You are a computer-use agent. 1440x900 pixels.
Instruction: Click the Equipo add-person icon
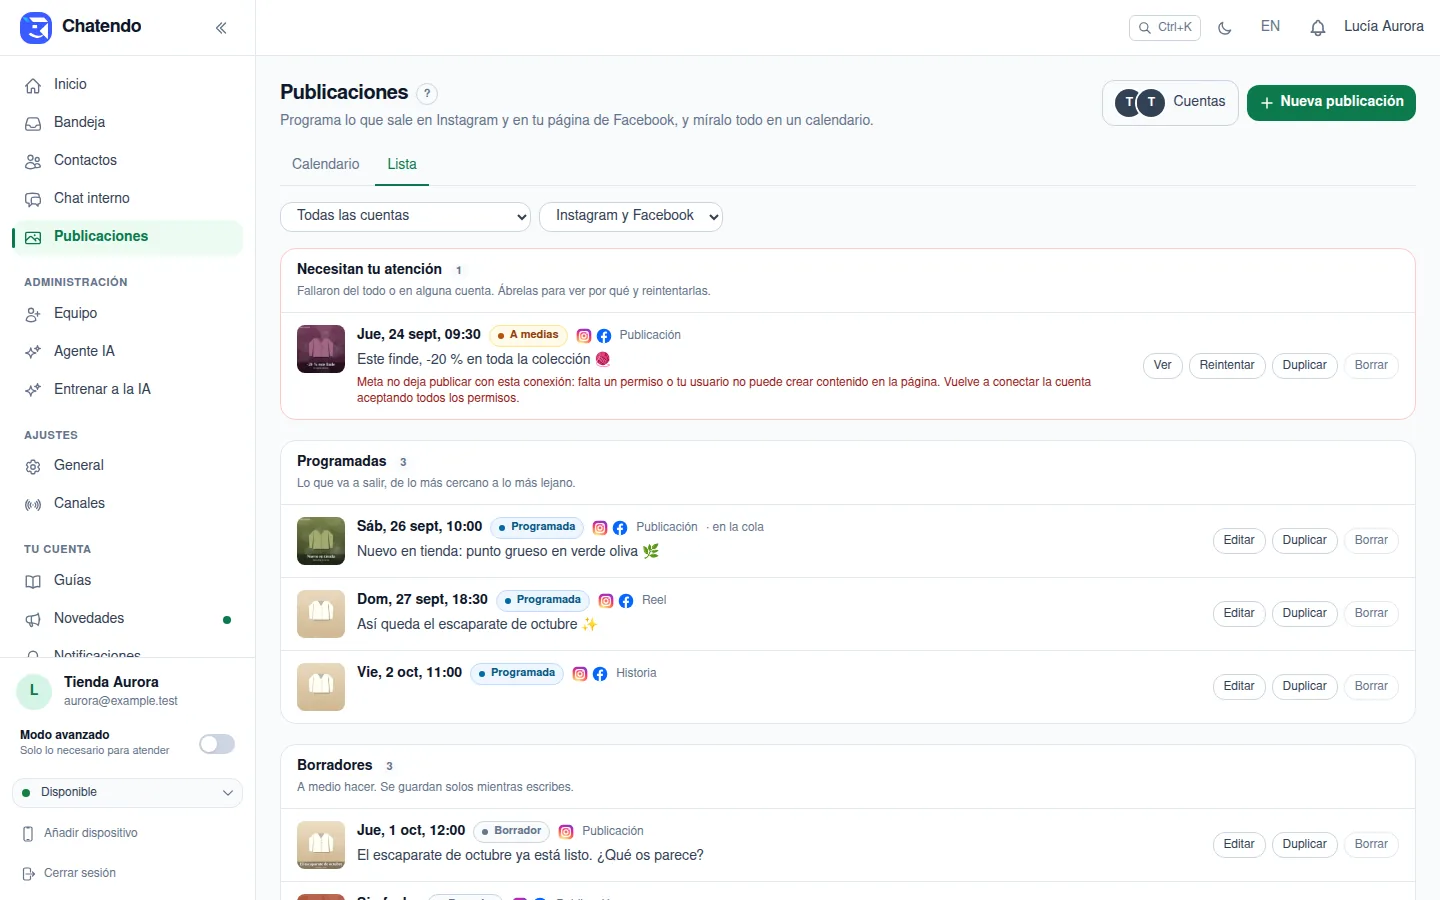[x=33, y=314]
